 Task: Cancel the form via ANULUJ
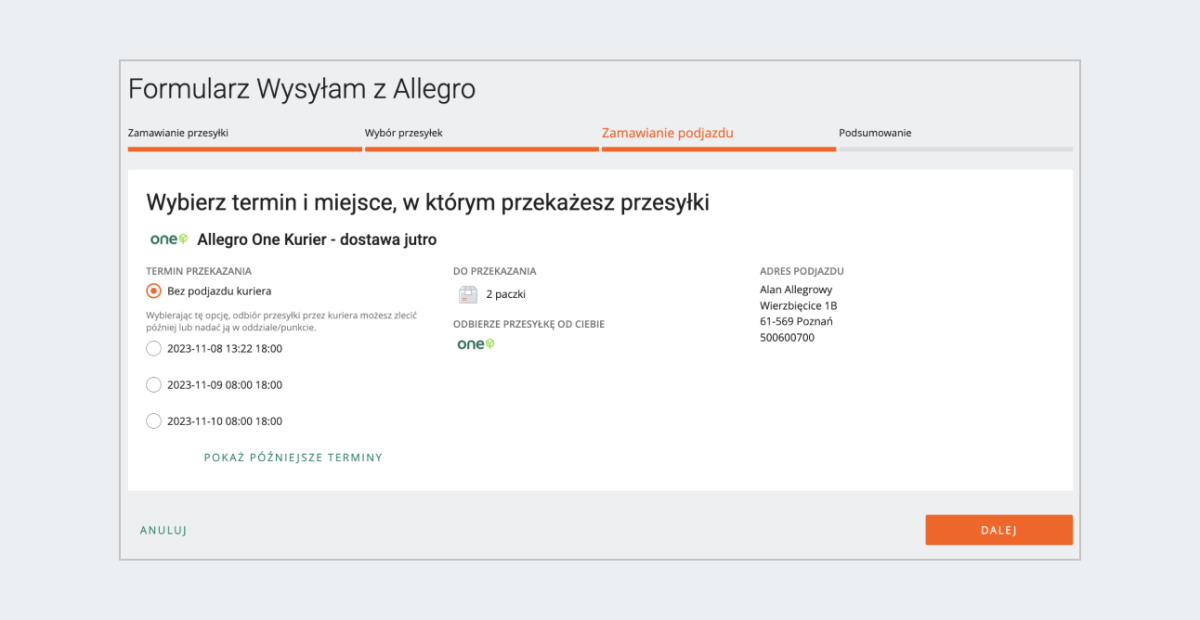162,530
